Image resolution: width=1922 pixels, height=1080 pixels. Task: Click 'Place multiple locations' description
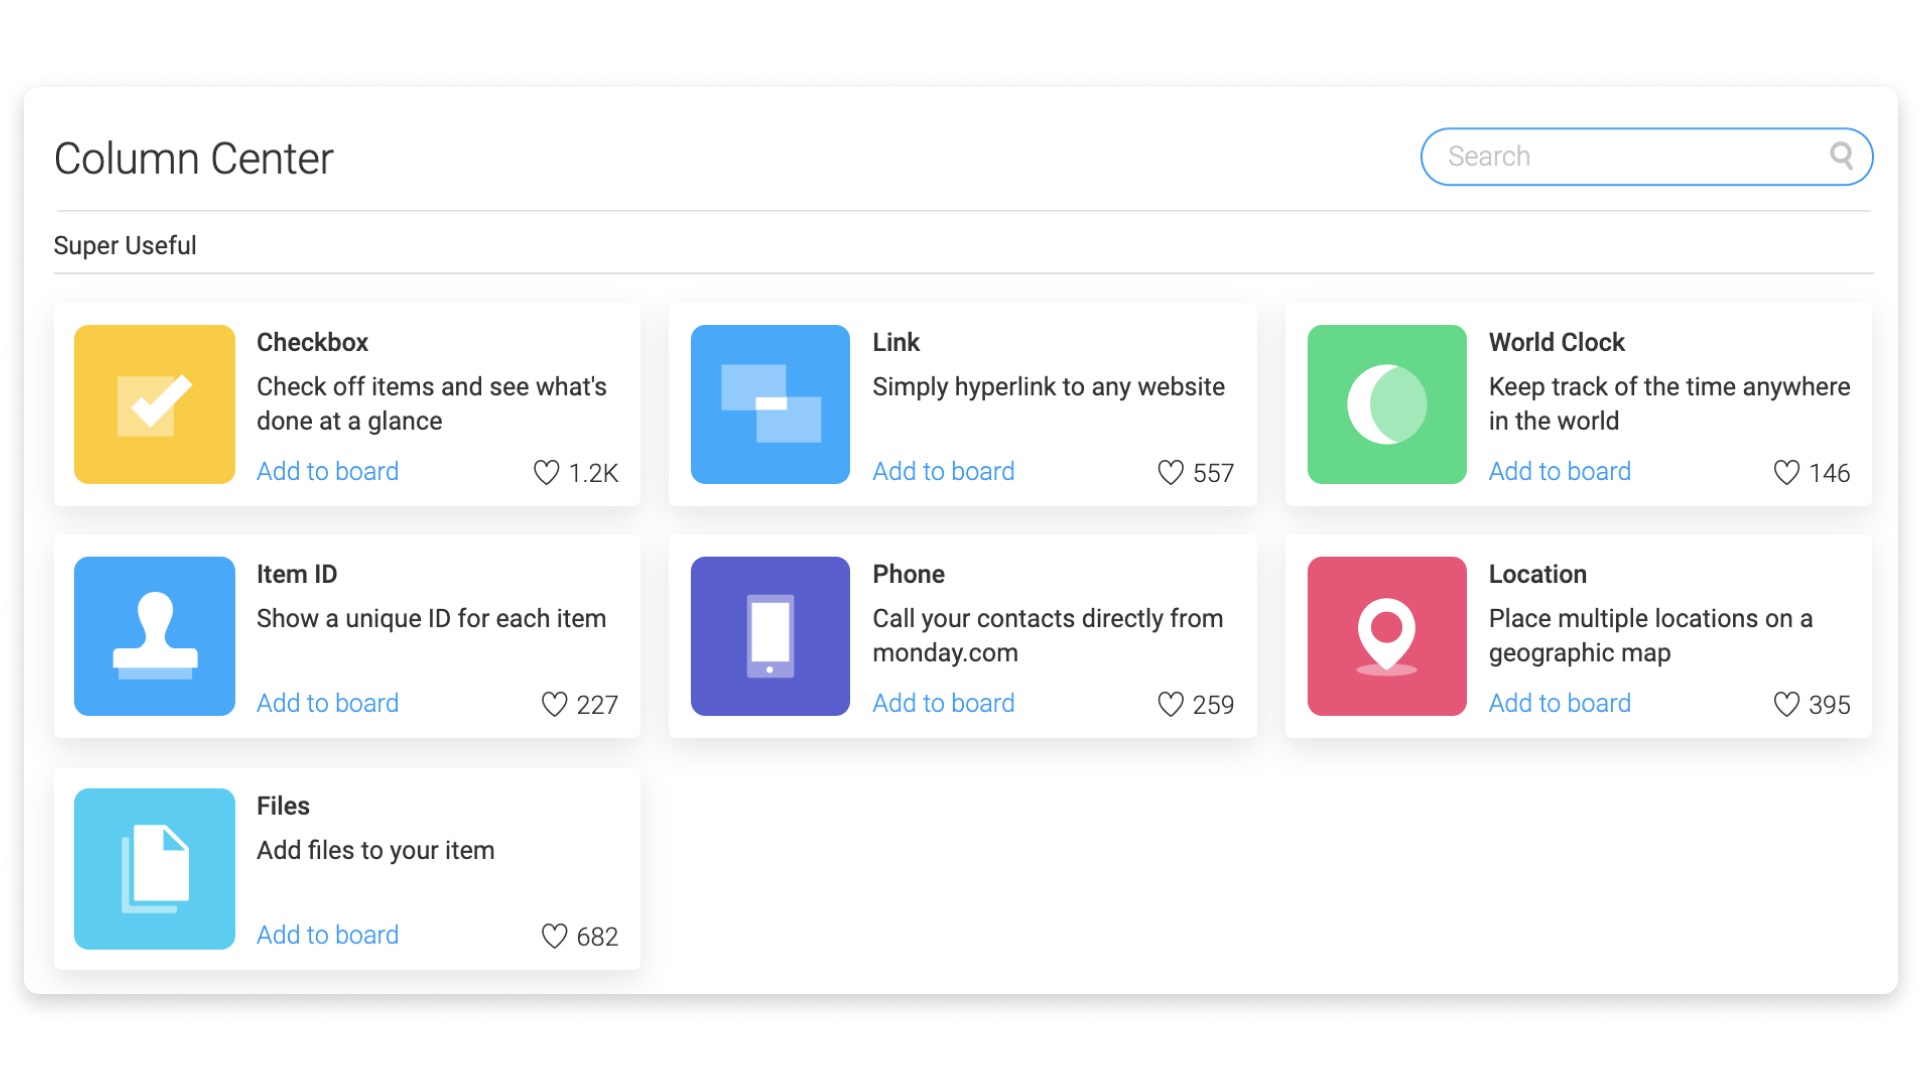point(1650,636)
